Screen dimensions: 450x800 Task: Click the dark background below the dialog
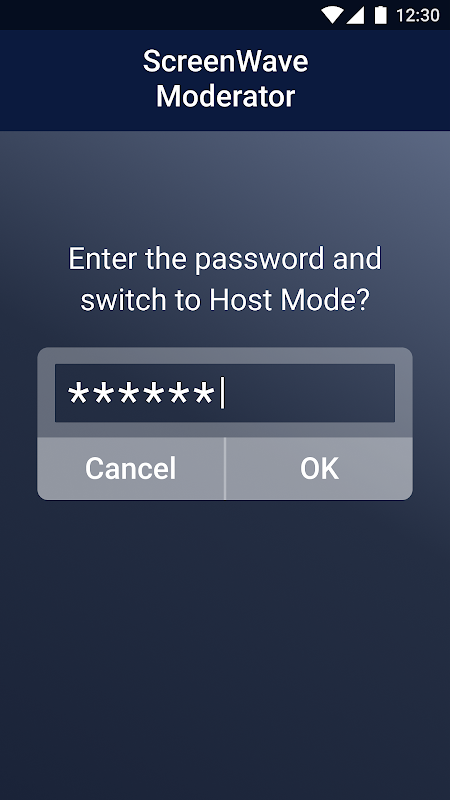point(225,648)
